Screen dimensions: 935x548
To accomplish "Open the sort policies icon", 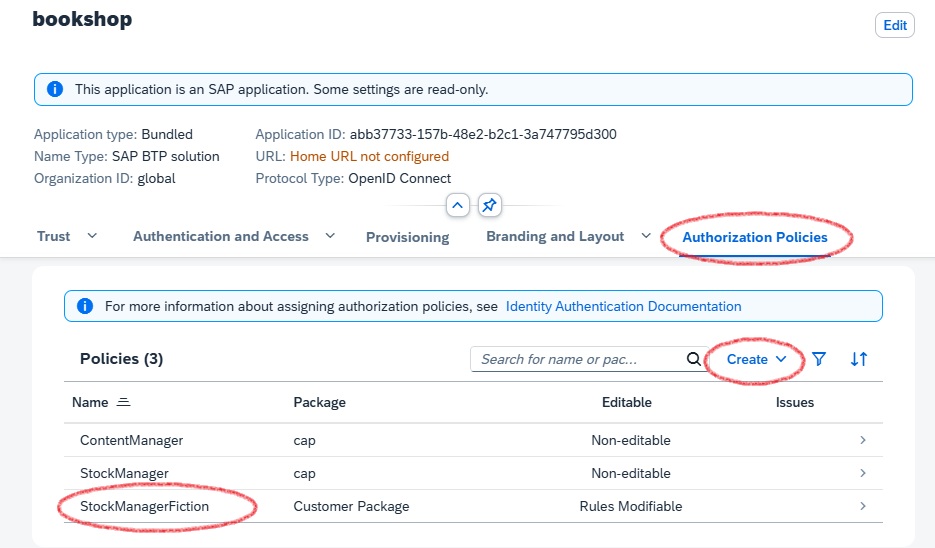I will coord(859,359).
